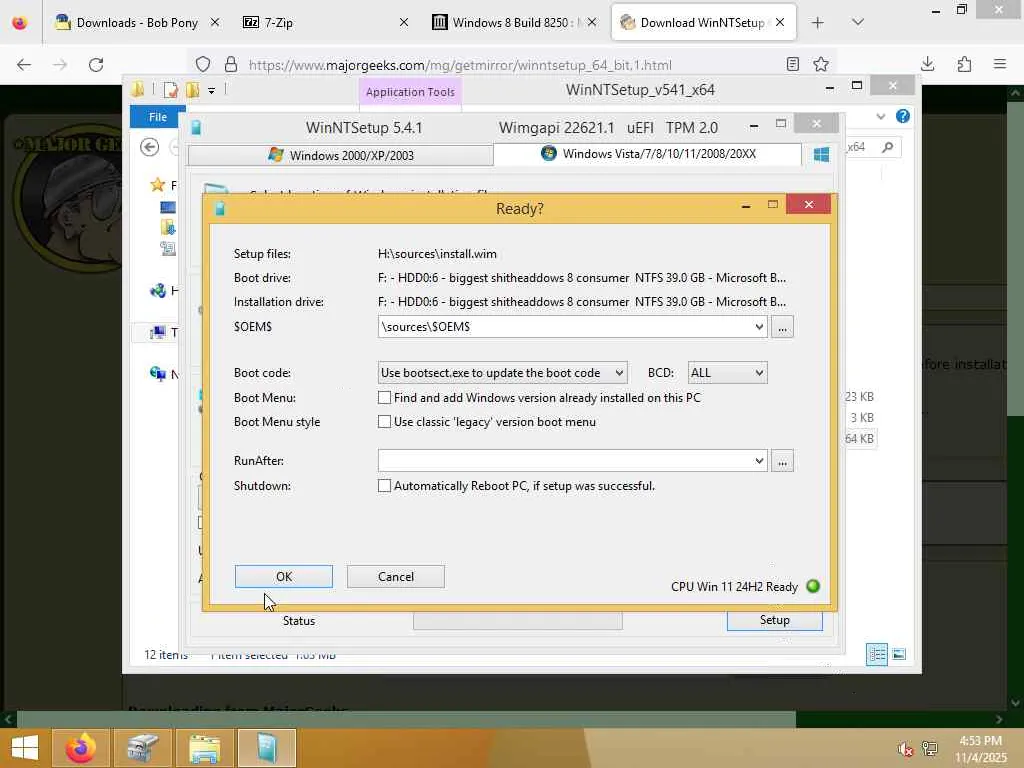The image size is (1024, 768).
Task: Cancel the Ready? dialog
Action: point(395,577)
